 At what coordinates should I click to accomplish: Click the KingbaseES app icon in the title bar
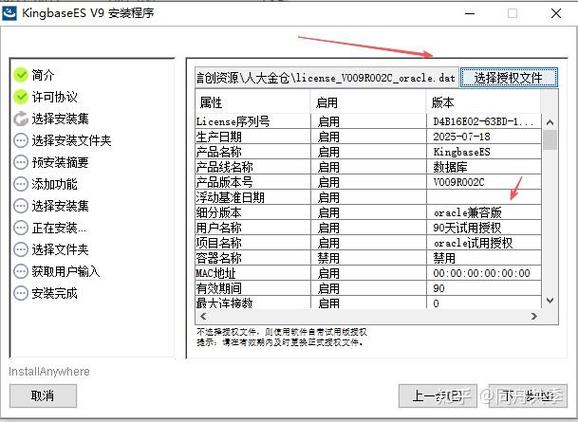(9, 13)
